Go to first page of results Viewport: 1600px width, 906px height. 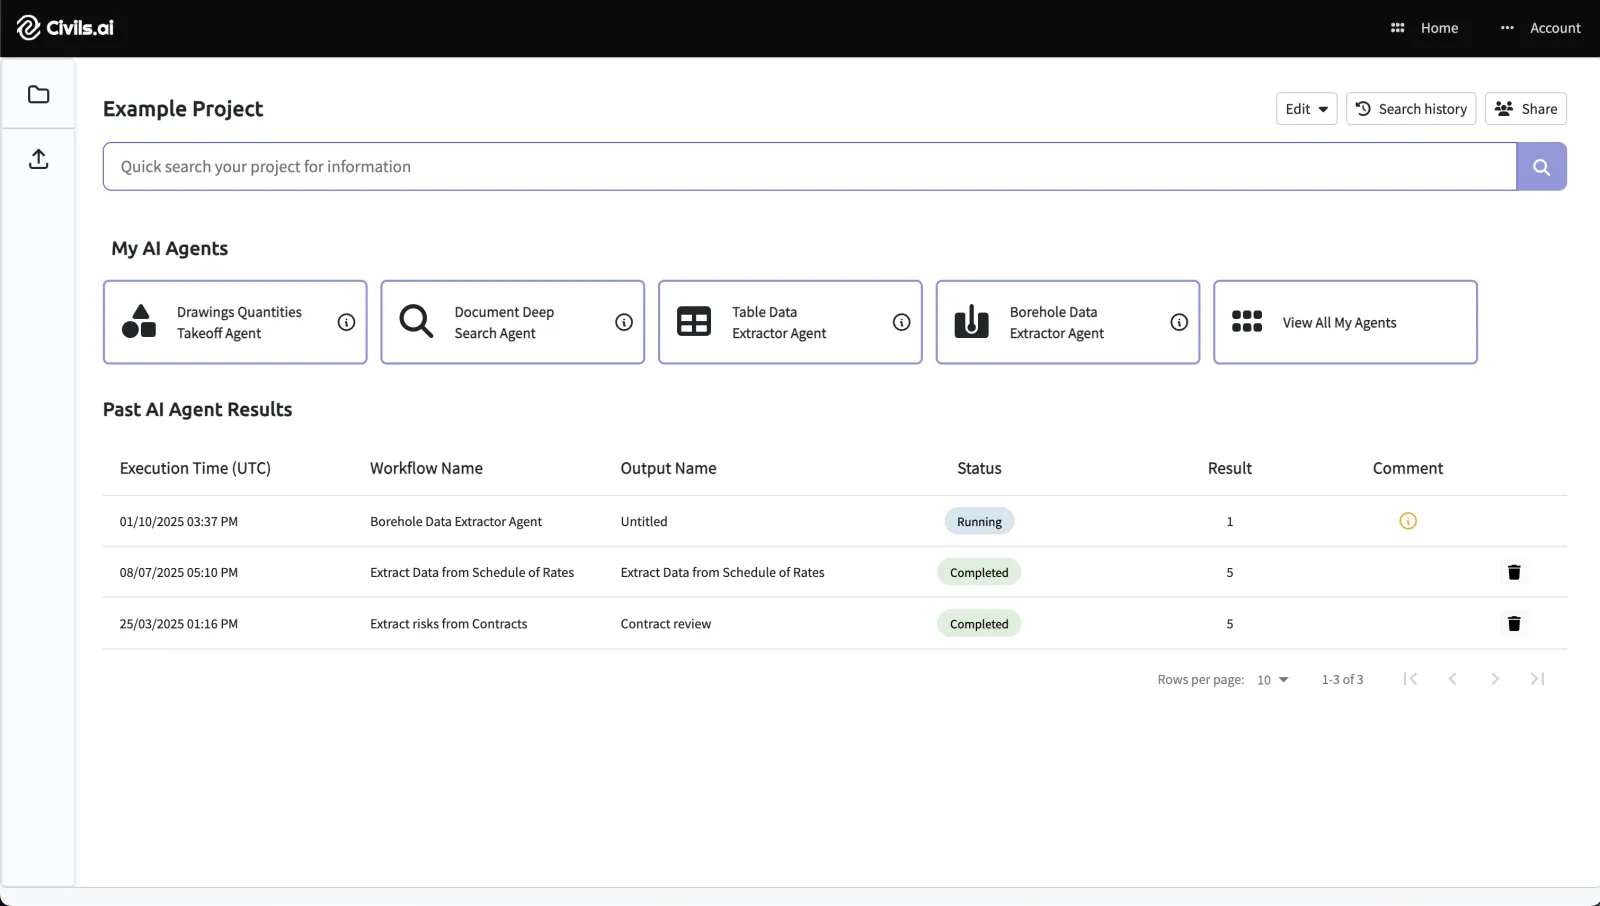(1410, 679)
